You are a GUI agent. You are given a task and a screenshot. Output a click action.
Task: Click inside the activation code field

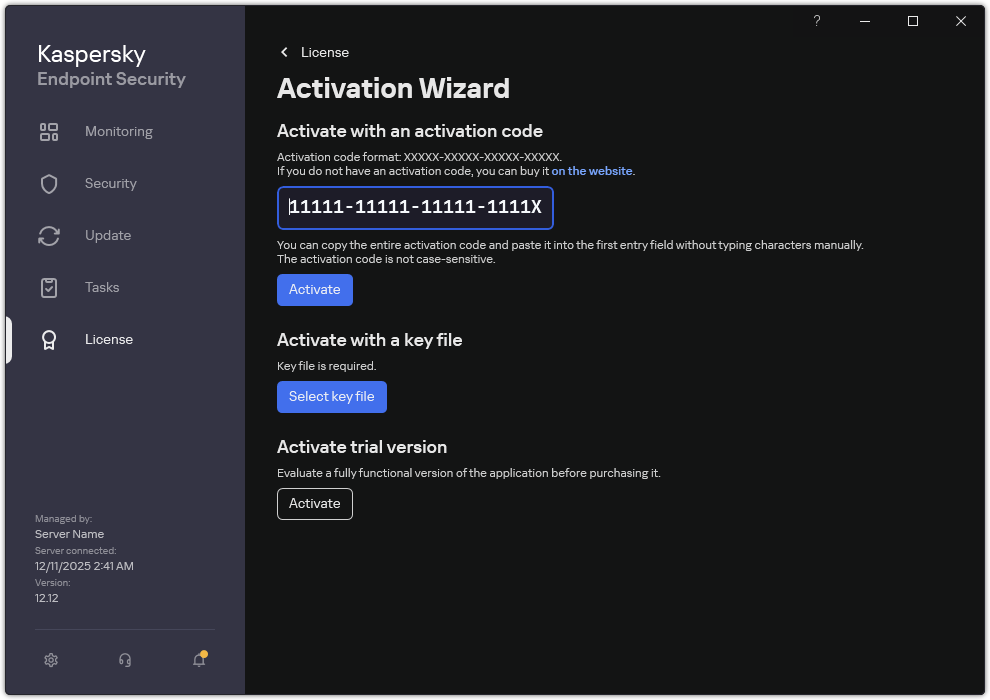tap(414, 208)
